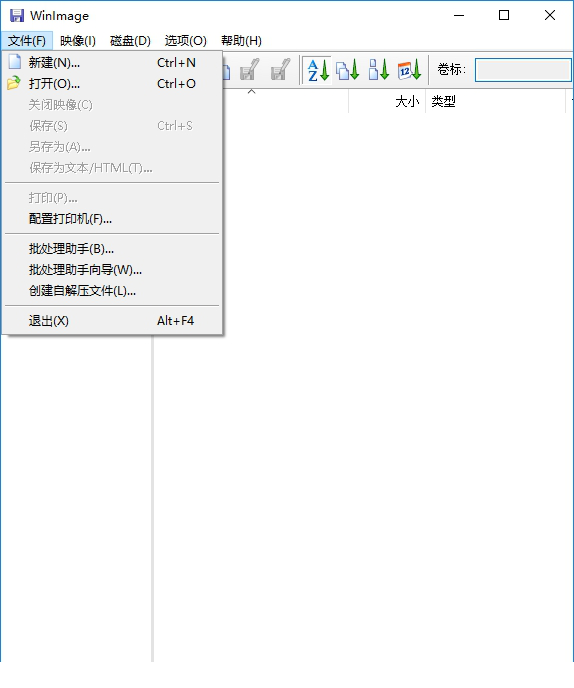Choose the sort by size toolbar icon

(378, 70)
